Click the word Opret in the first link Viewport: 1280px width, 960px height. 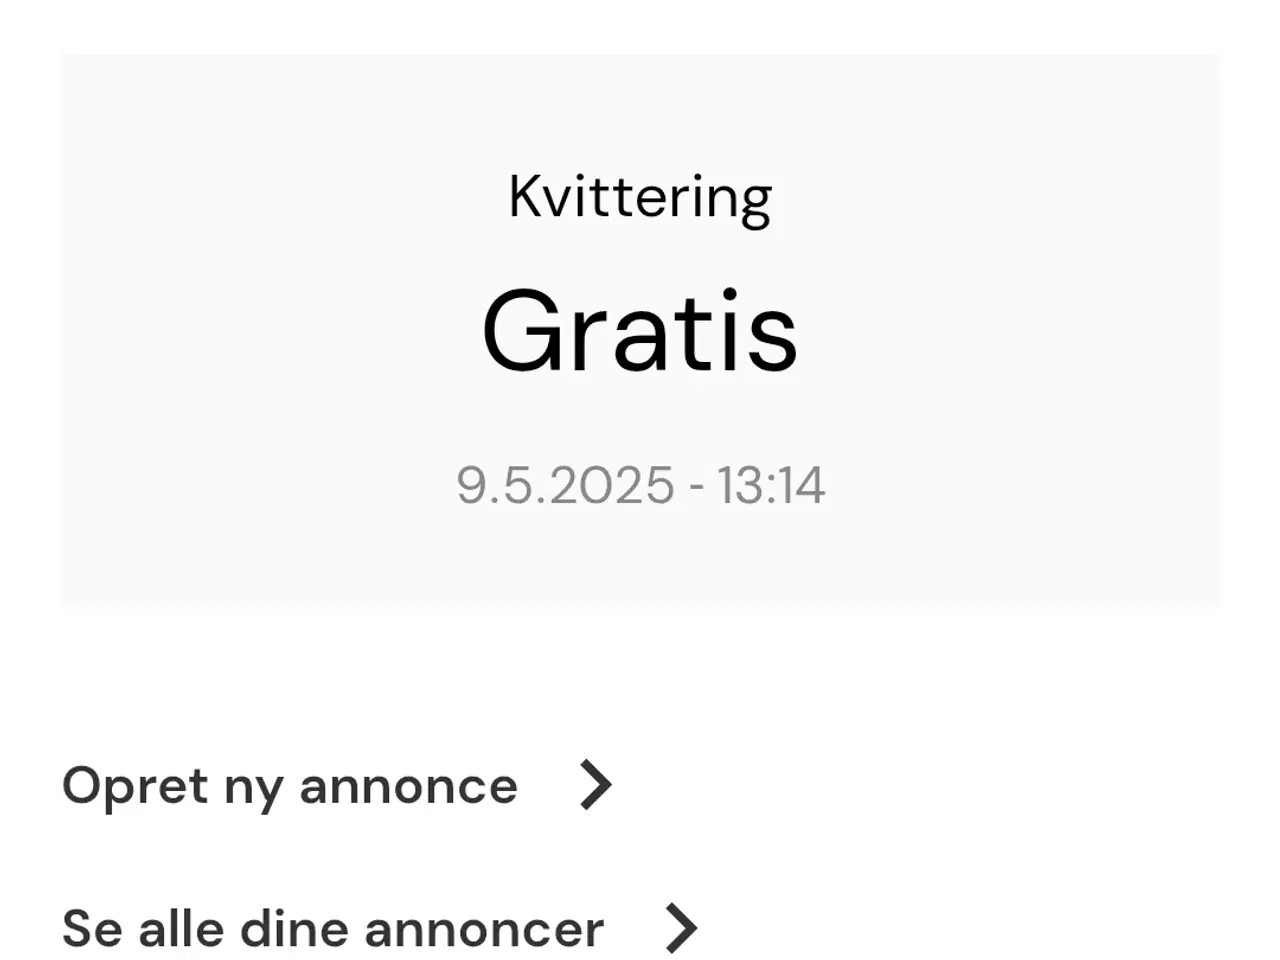135,786
